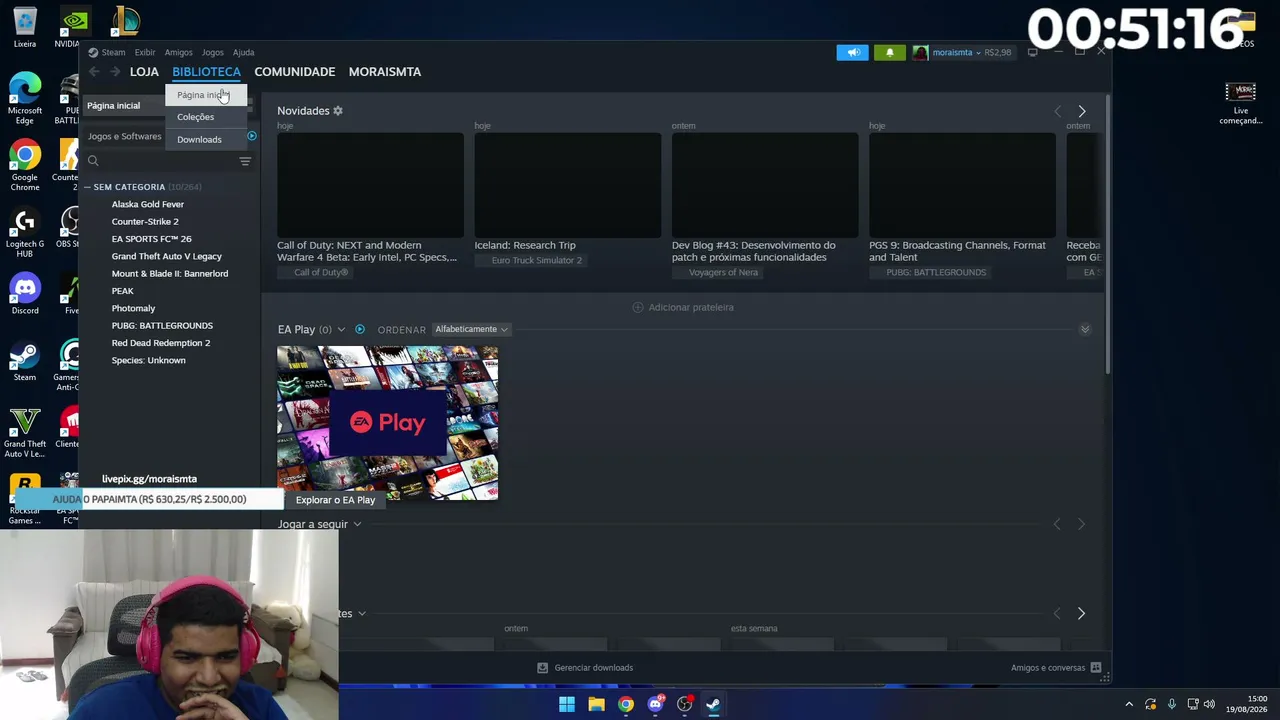Select Counter-Strike 2 in the game list

tap(145, 222)
